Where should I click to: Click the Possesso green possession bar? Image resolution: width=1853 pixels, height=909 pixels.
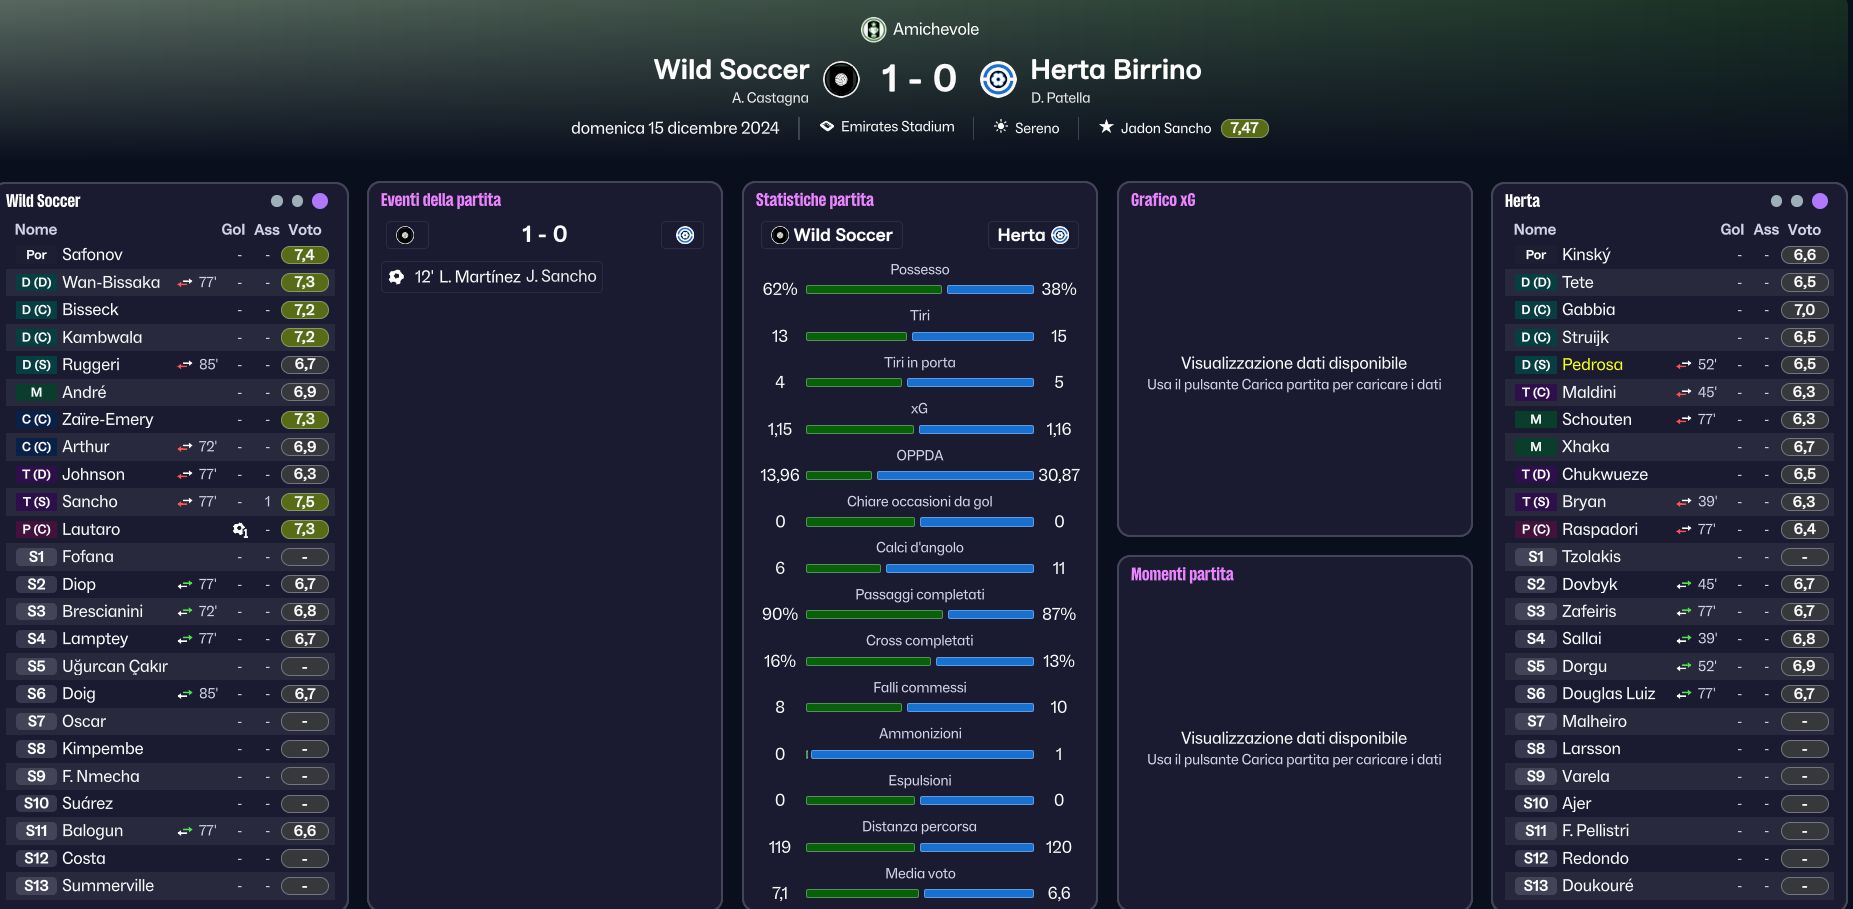tap(874, 290)
